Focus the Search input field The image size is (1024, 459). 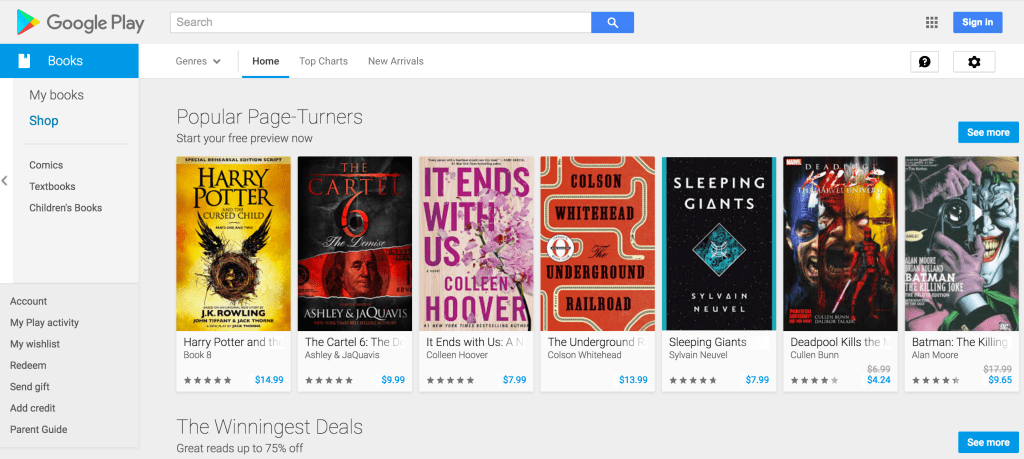coord(380,22)
